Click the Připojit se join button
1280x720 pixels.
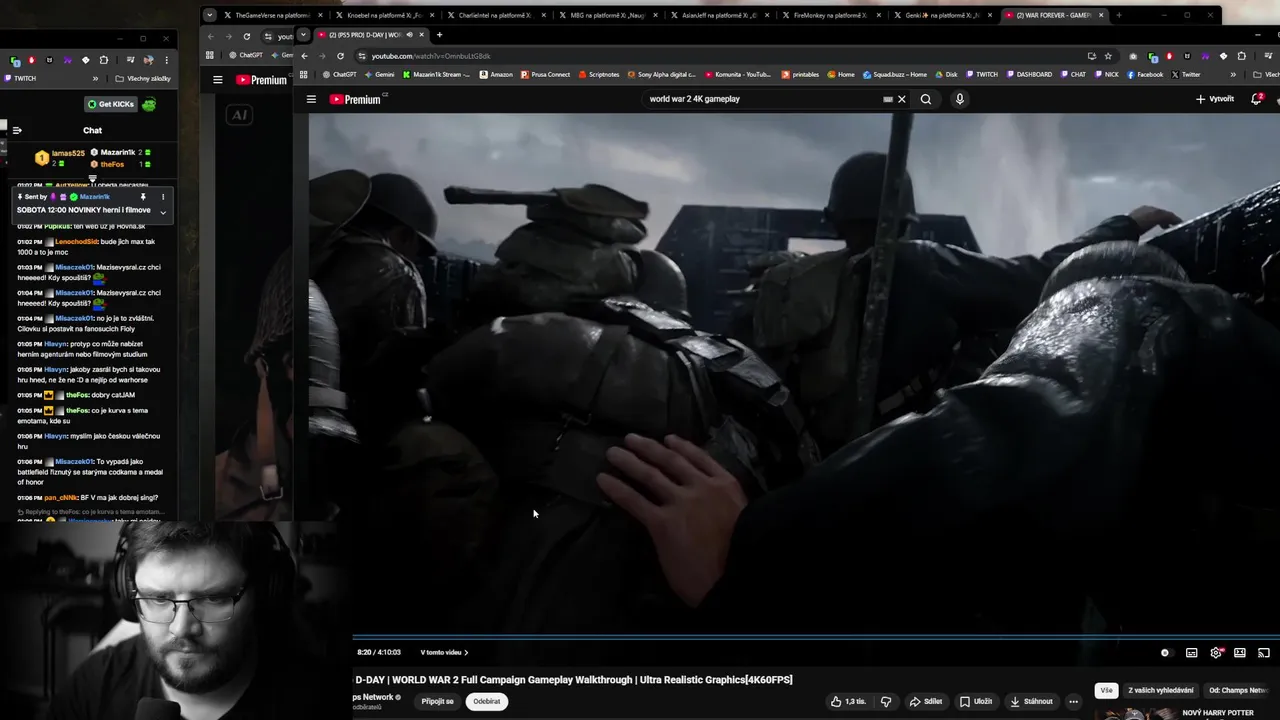(x=437, y=701)
